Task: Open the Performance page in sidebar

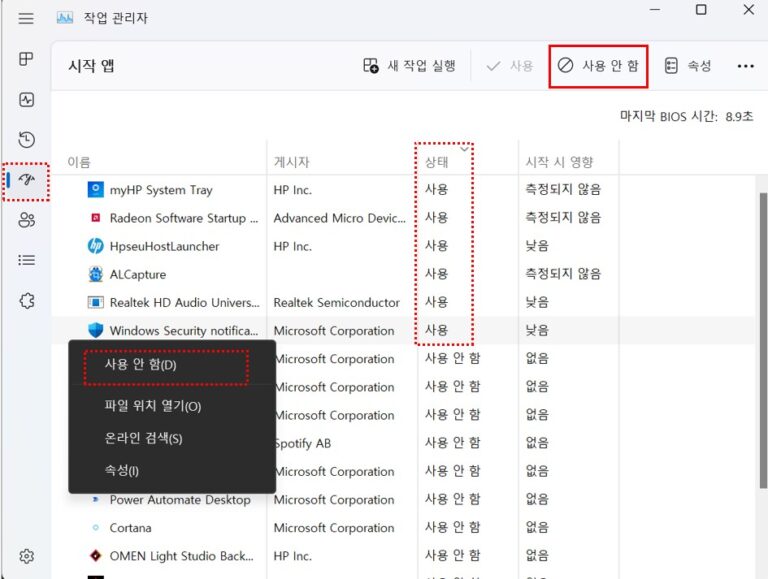Action: 26,100
